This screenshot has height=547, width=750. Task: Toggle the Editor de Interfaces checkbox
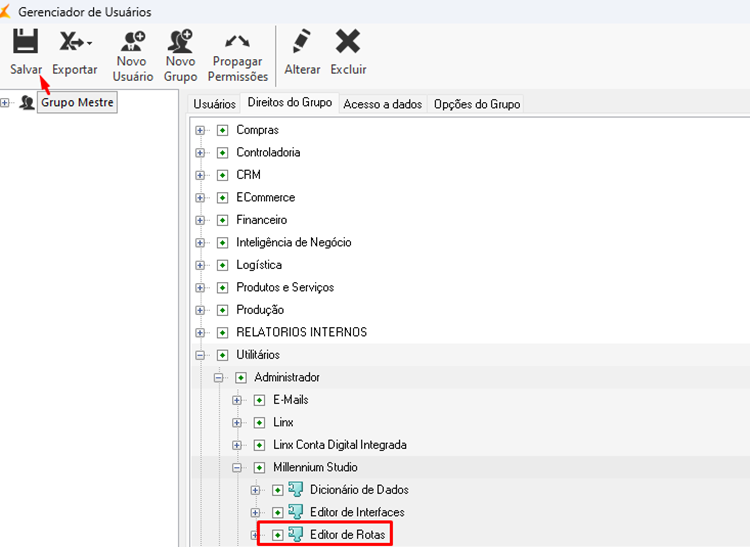pyautogui.click(x=277, y=512)
